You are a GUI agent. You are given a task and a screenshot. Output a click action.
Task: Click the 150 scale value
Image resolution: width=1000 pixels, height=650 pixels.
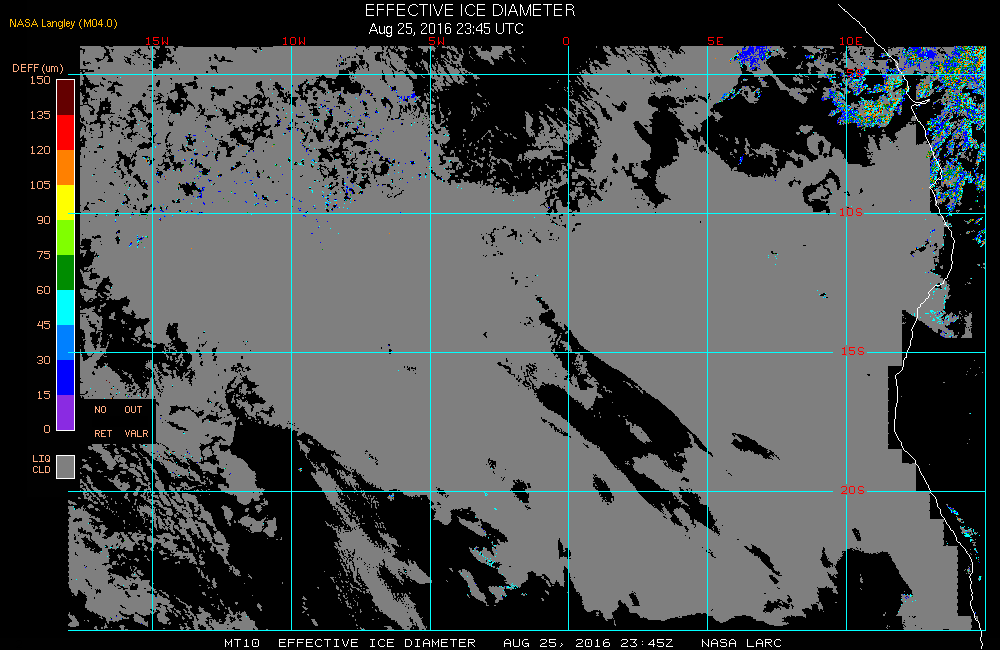(40, 80)
